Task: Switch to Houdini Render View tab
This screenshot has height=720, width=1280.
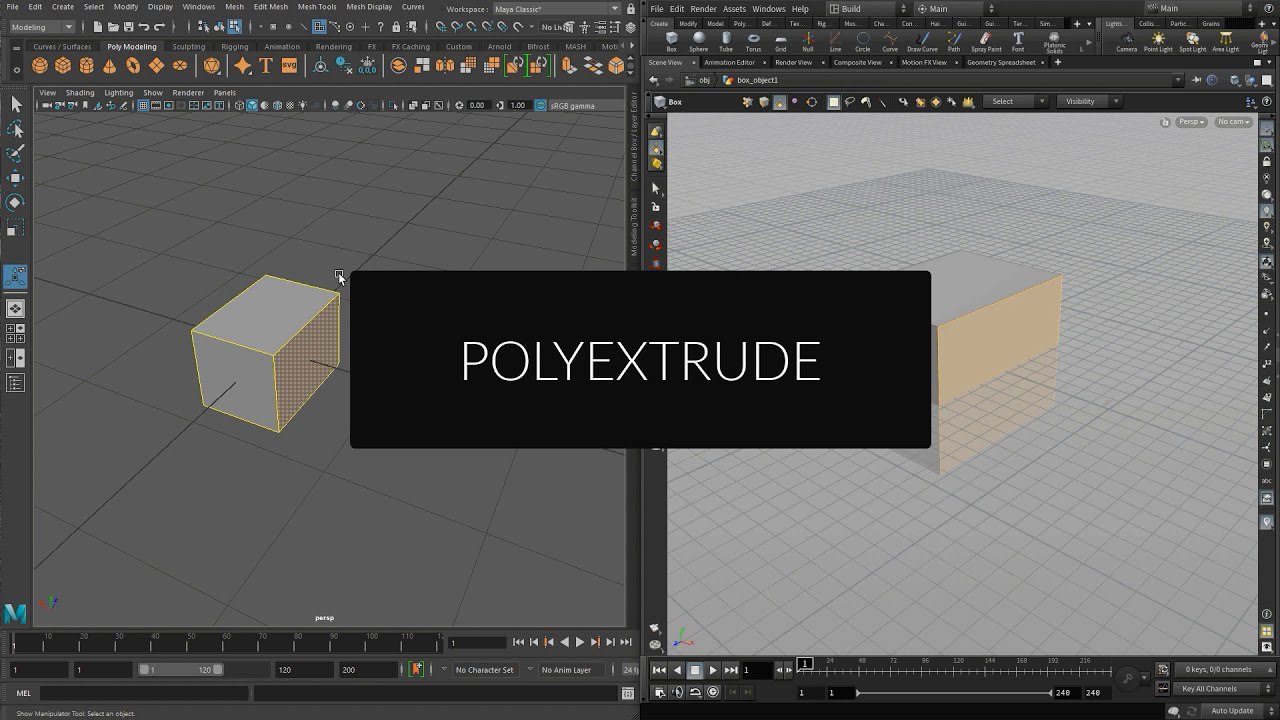Action: [792, 62]
